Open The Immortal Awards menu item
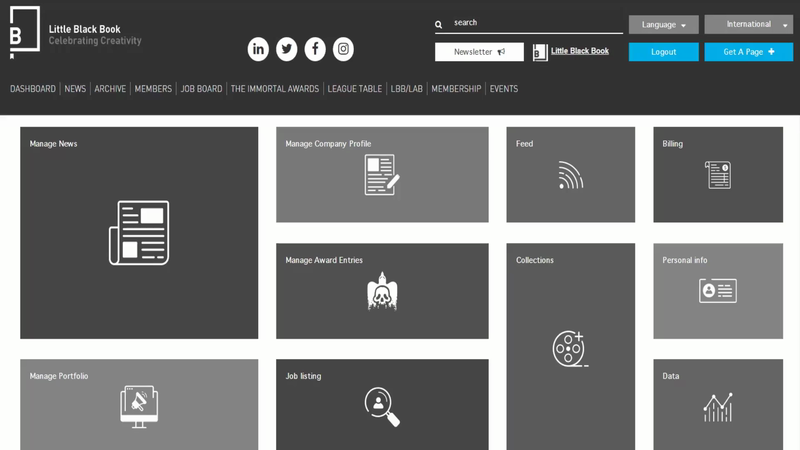Screen dimensions: 800x450 point(274,89)
